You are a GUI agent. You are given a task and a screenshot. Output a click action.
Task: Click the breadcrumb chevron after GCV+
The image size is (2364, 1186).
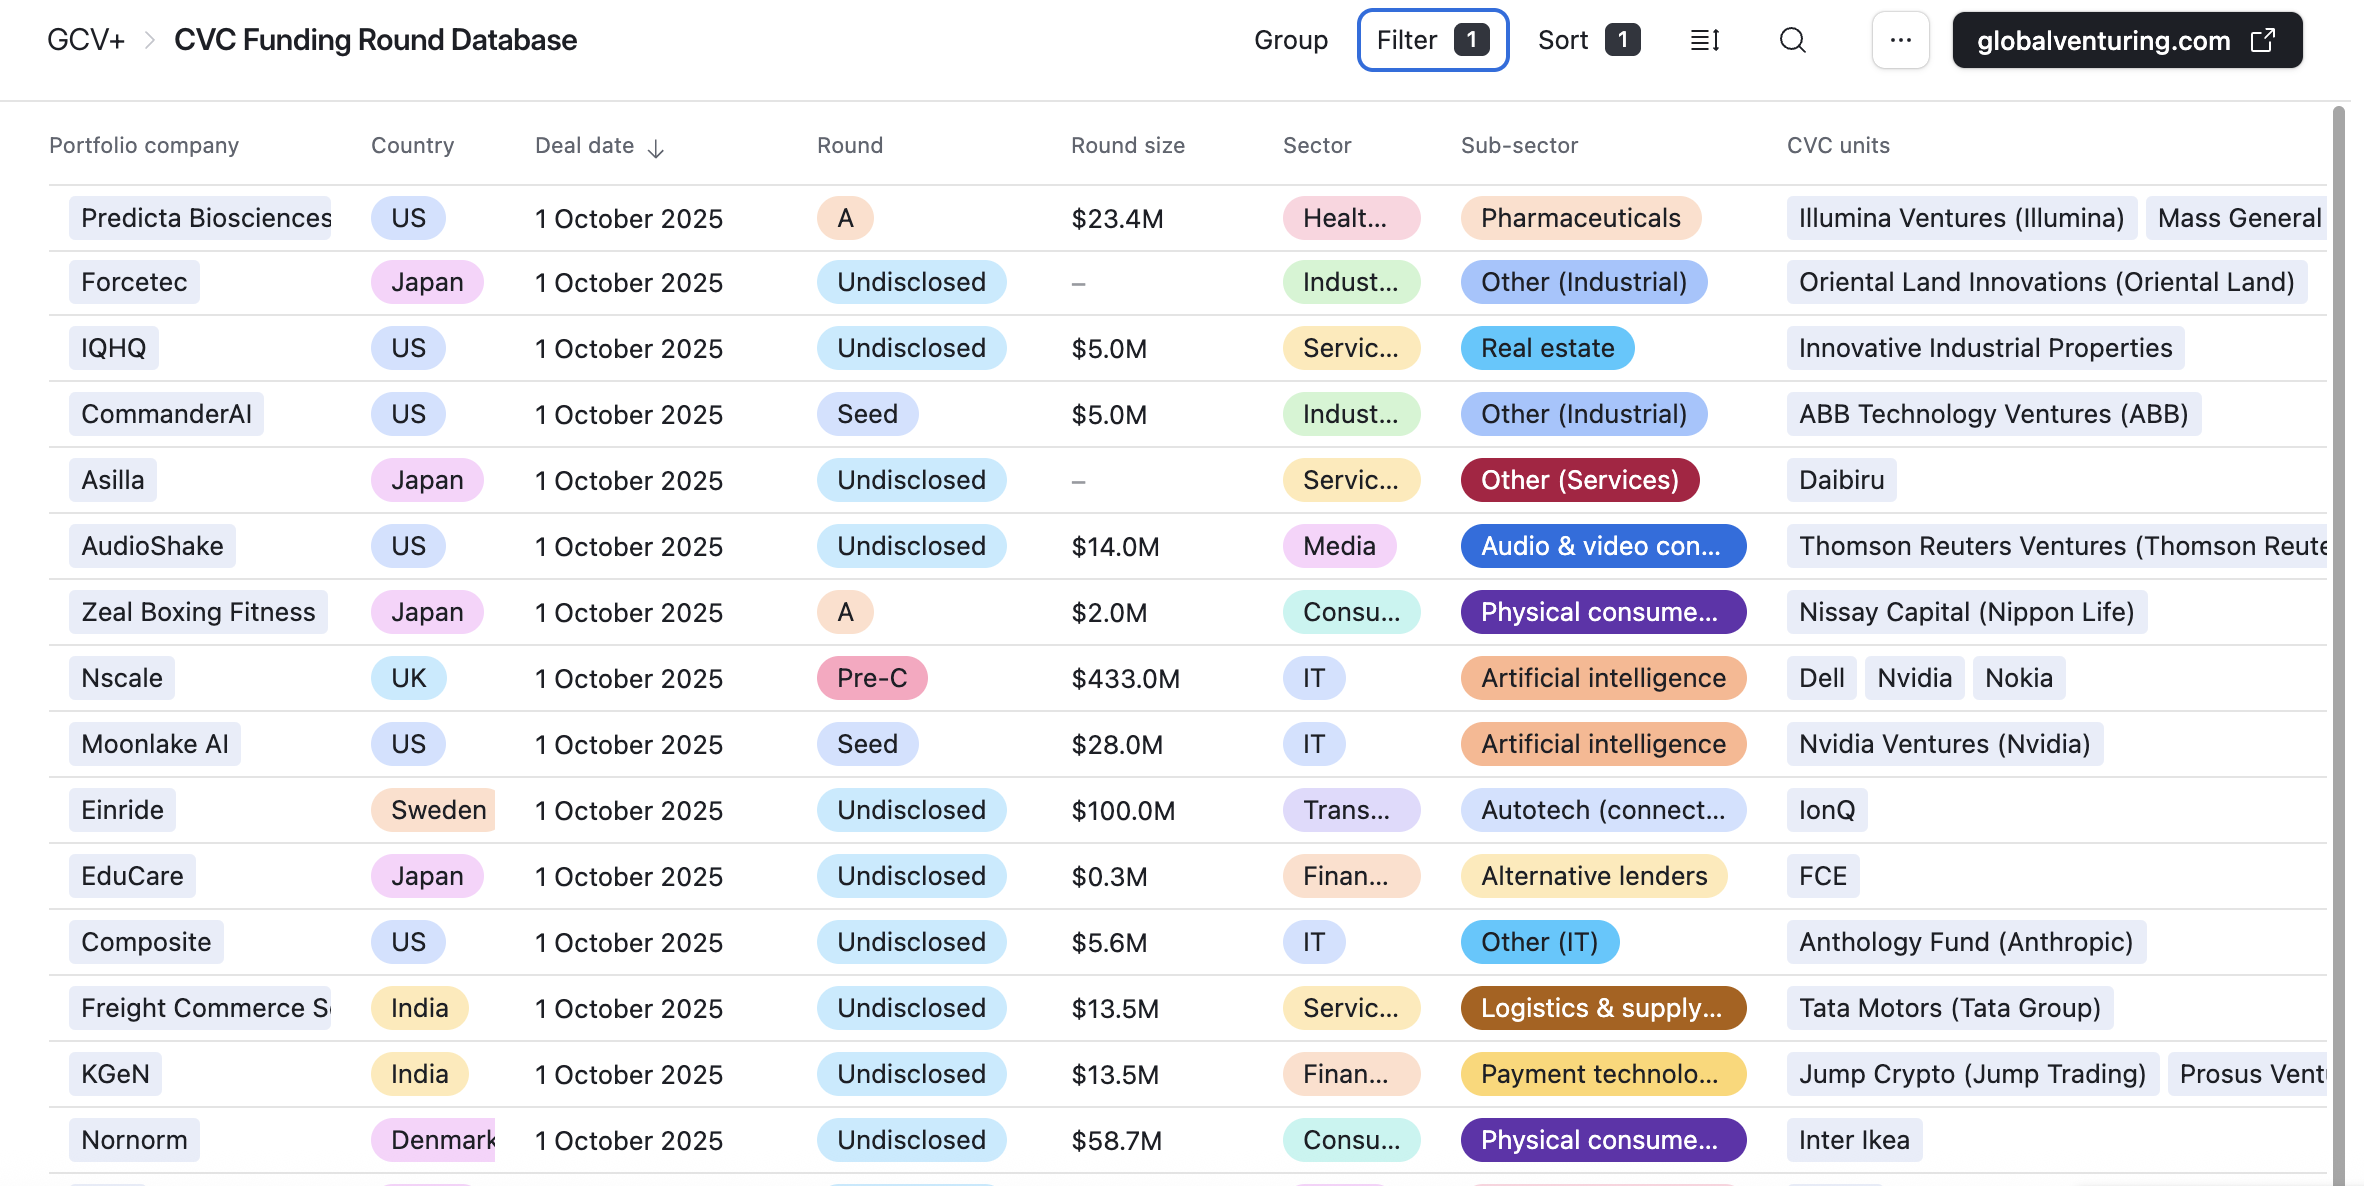150,40
